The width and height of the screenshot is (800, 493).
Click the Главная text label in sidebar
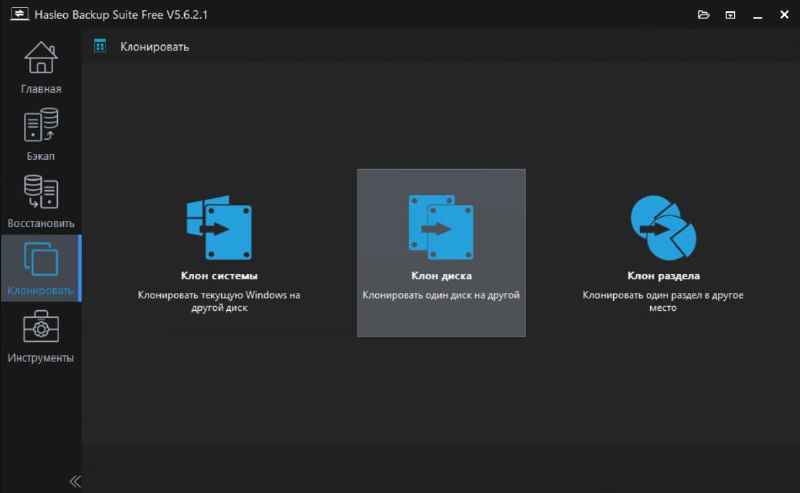(x=40, y=89)
